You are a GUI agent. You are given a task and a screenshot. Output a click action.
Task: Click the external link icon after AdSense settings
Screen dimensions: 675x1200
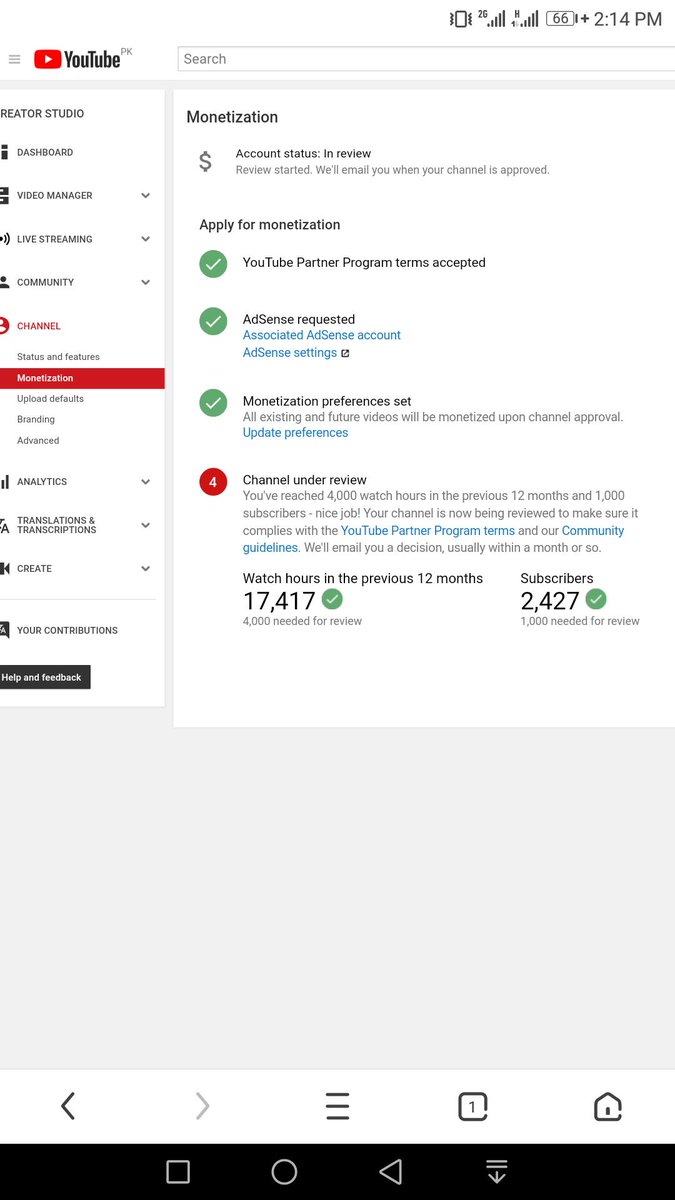[x=345, y=353]
